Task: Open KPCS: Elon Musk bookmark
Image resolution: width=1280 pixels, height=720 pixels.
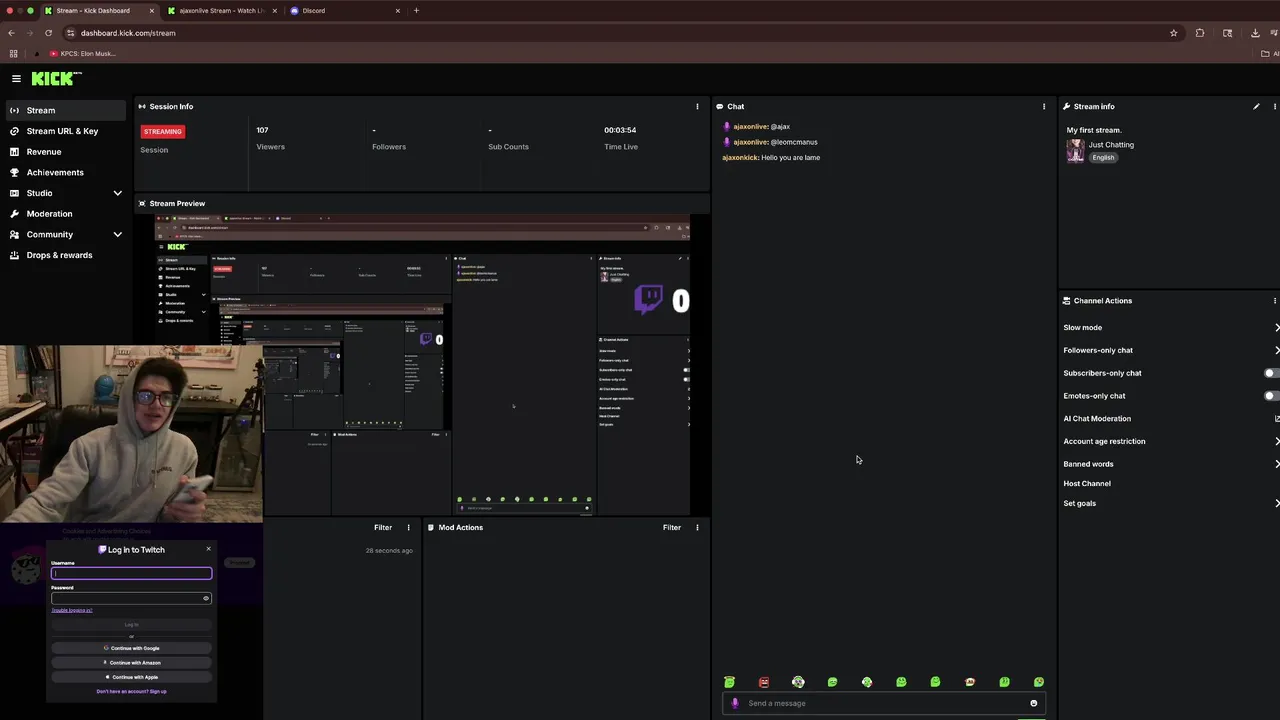Action: pyautogui.click(x=83, y=53)
